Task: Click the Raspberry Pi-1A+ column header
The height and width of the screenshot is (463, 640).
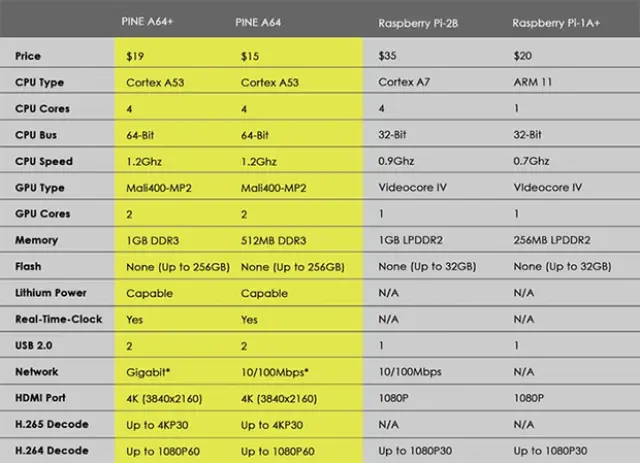Action: (x=556, y=21)
